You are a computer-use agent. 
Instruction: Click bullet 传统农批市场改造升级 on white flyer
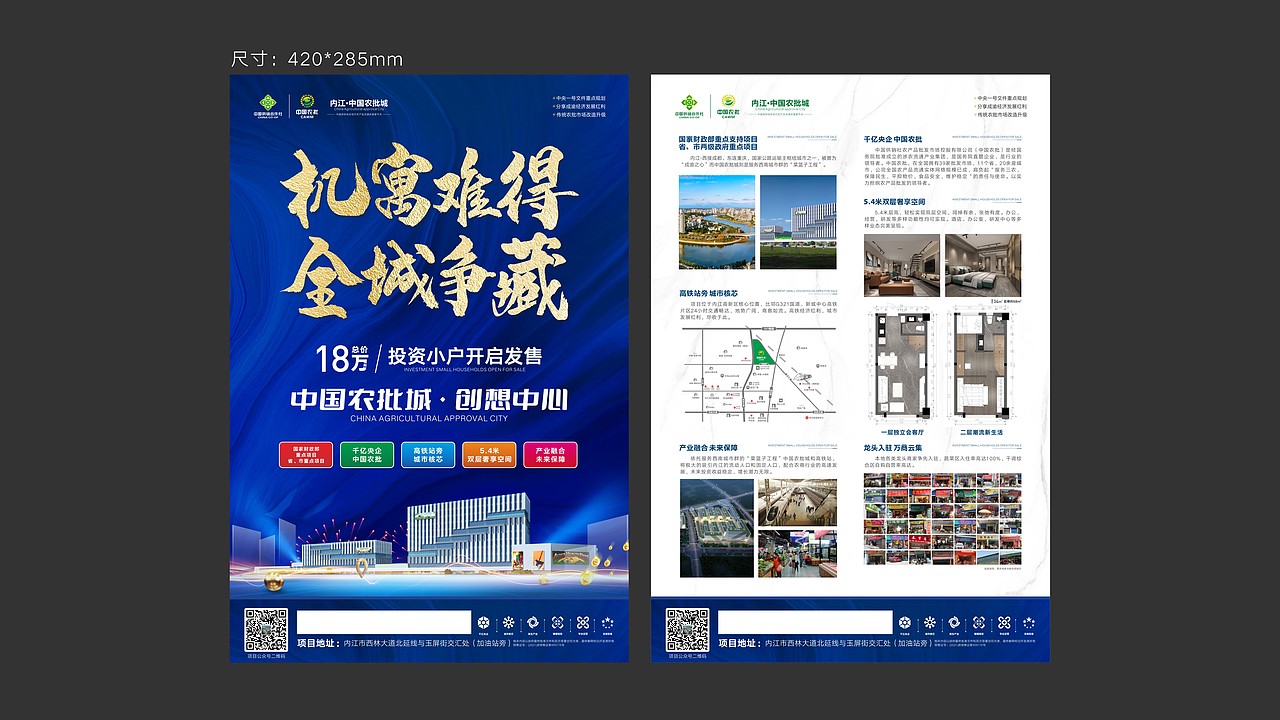[x=1001, y=114]
